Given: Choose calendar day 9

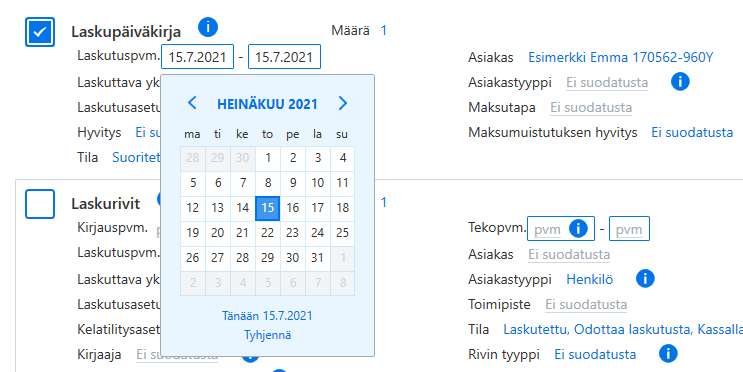Looking at the screenshot, I should click(x=293, y=183).
